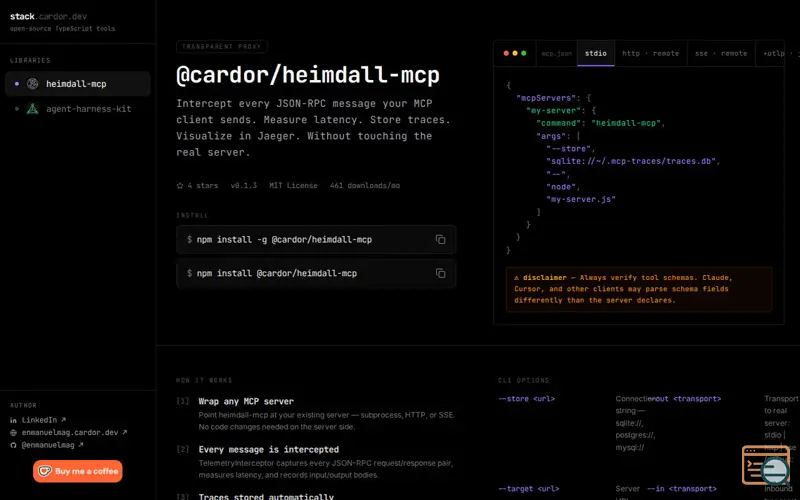Click the "my-server.js" string in JSON
The height and width of the screenshot is (500, 800).
point(581,199)
